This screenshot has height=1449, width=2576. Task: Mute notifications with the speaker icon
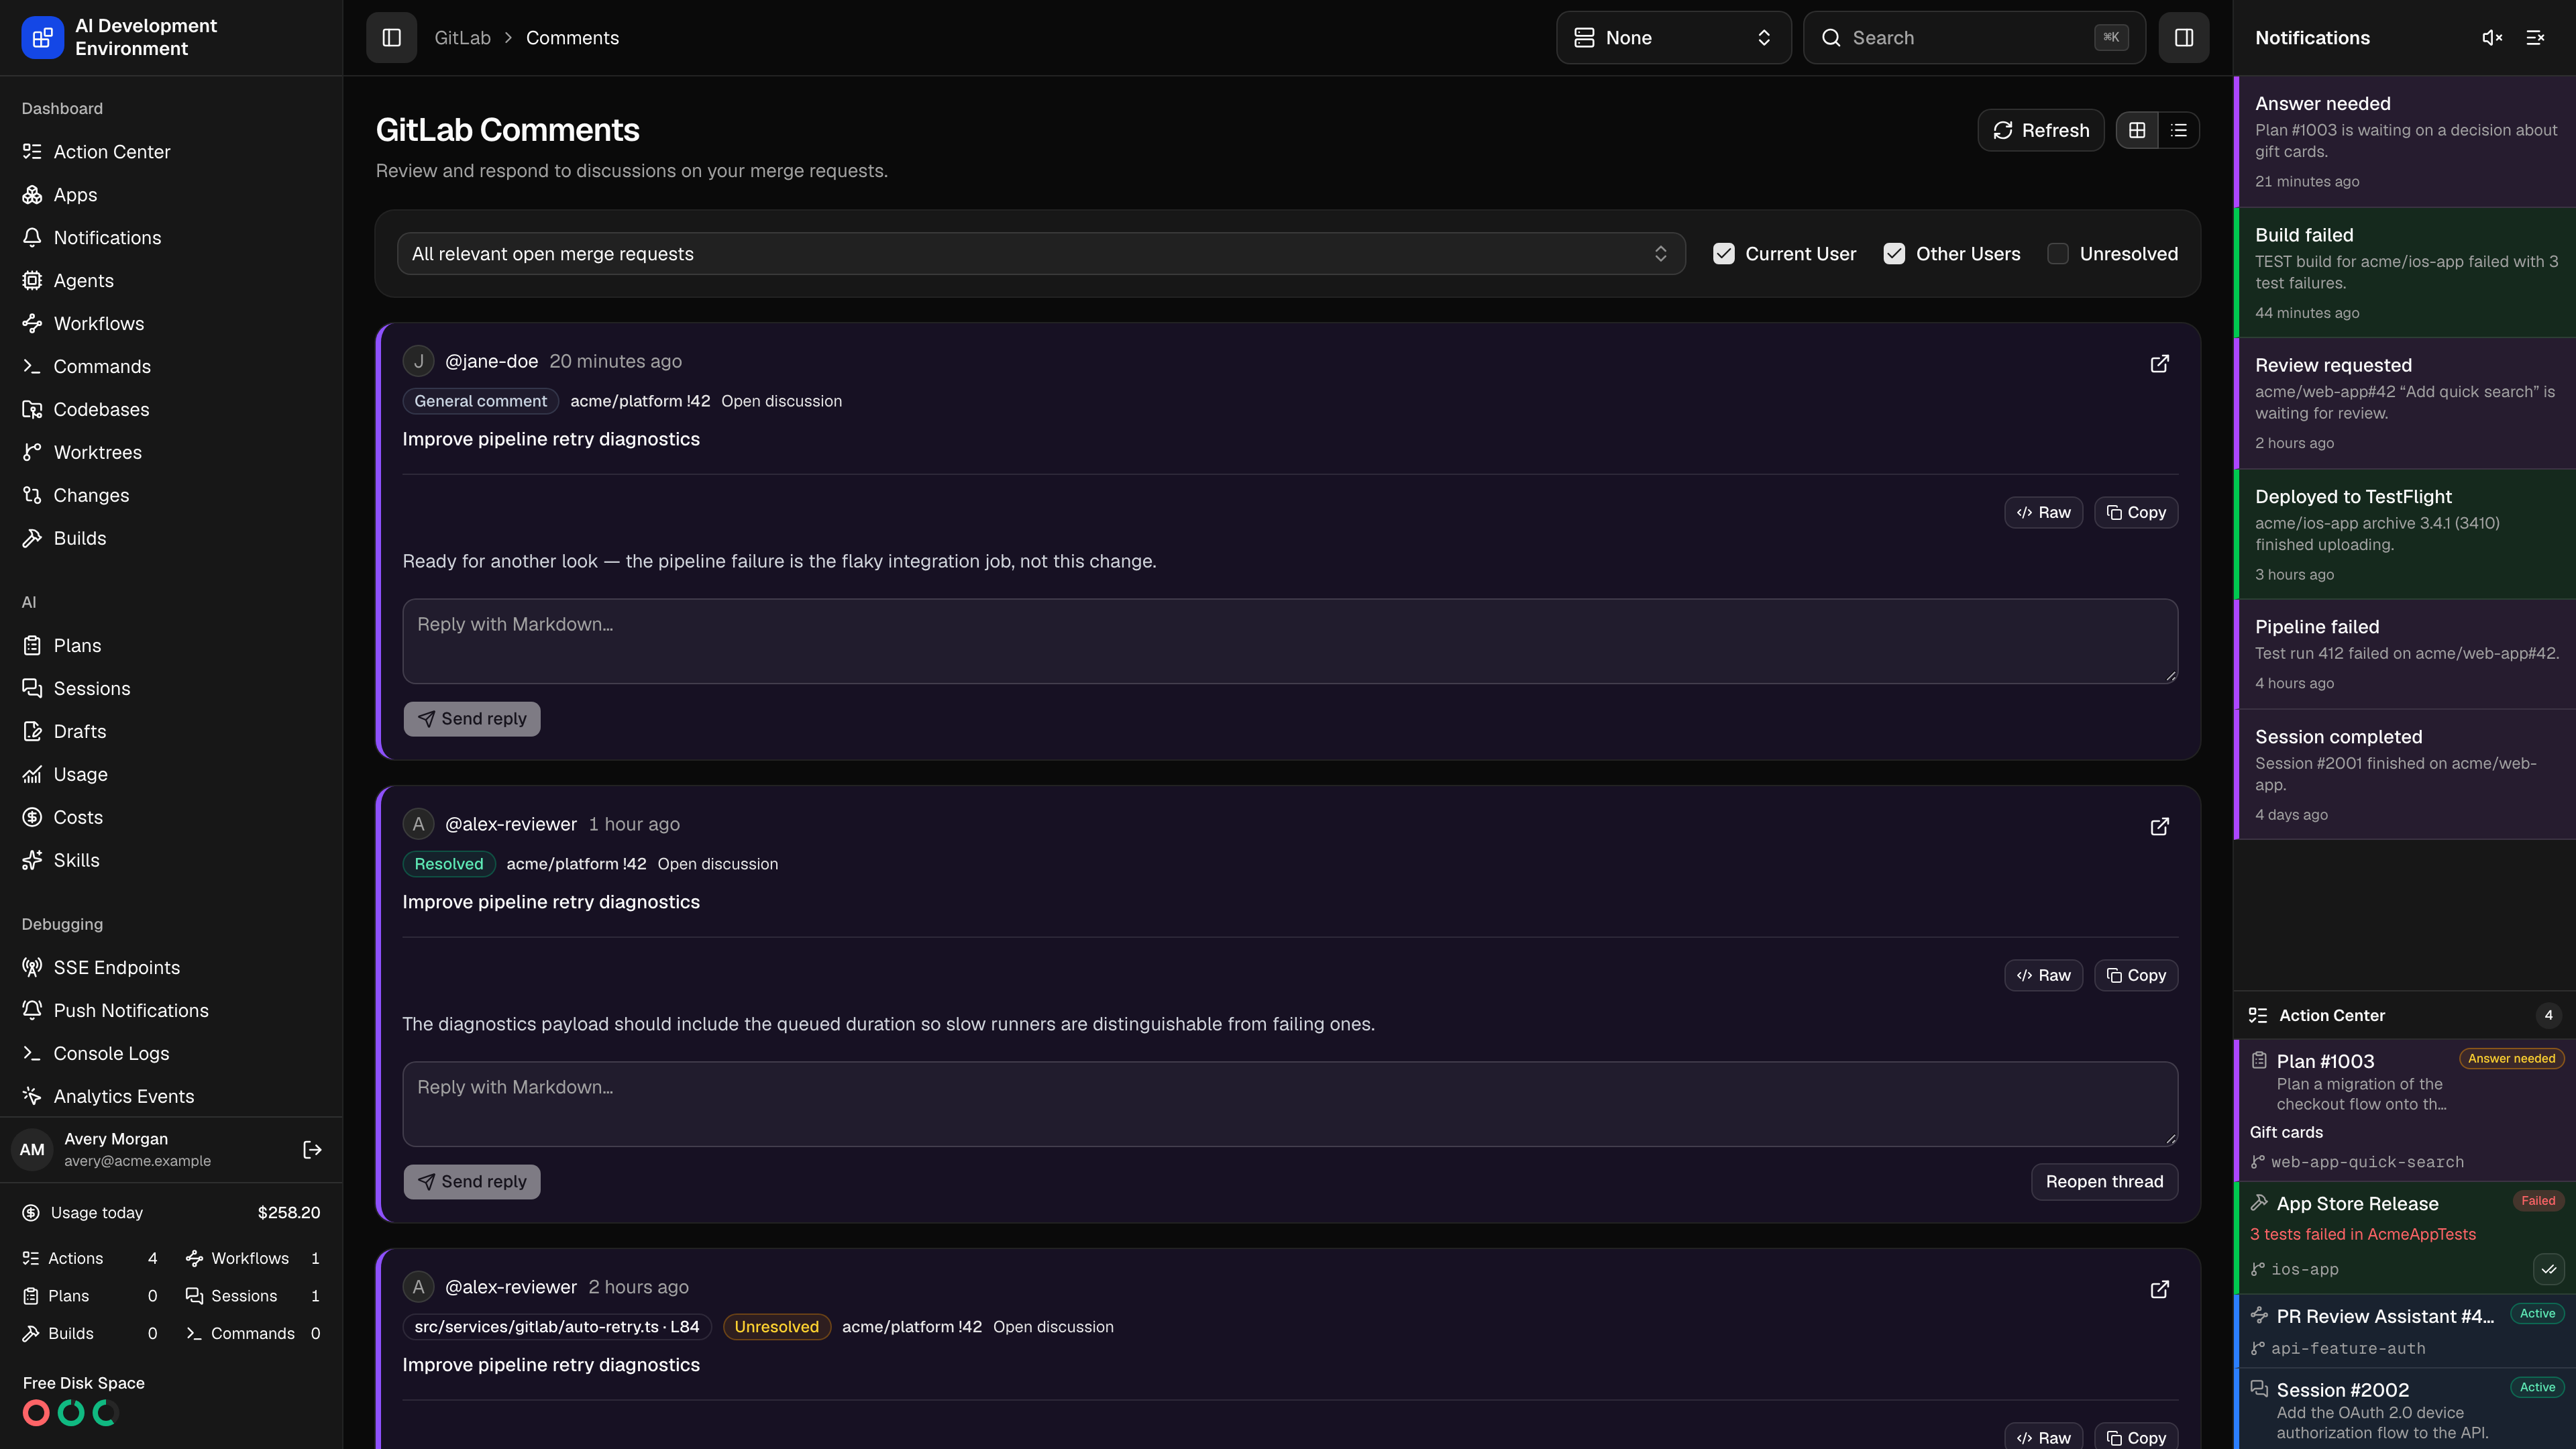[2491, 38]
